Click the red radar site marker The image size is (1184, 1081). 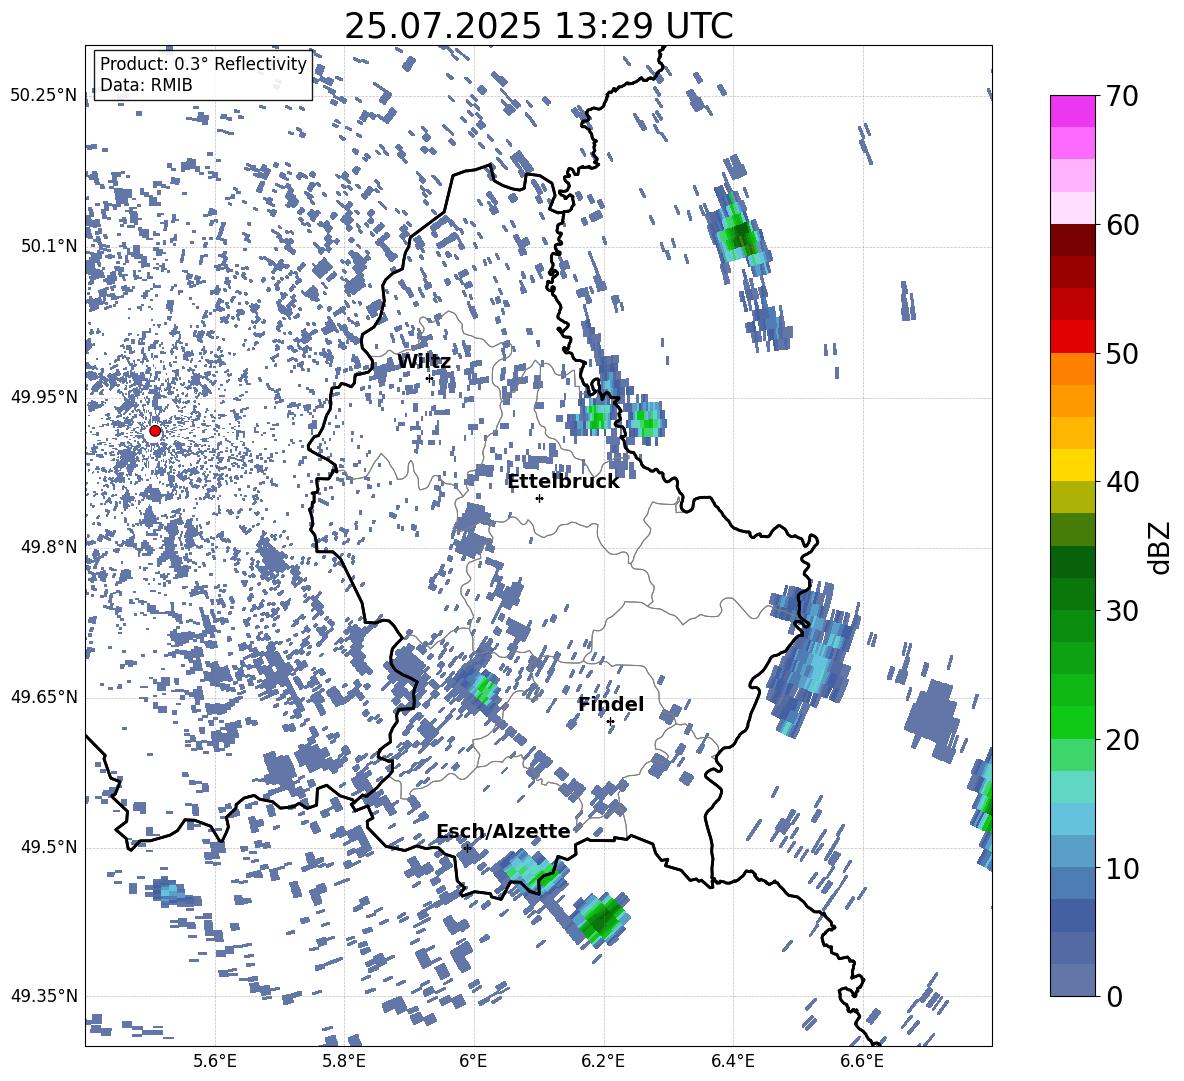click(155, 431)
